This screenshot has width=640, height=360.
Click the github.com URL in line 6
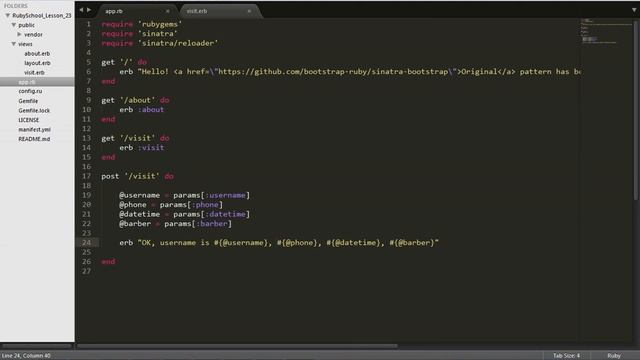[333, 71]
